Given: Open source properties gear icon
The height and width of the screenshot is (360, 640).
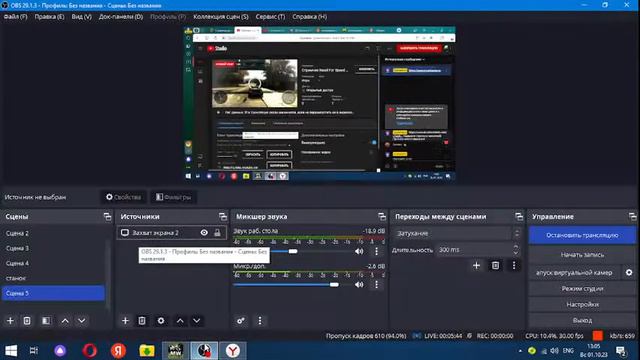Looking at the screenshot, I should pyautogui.click(x=161, y=321).
